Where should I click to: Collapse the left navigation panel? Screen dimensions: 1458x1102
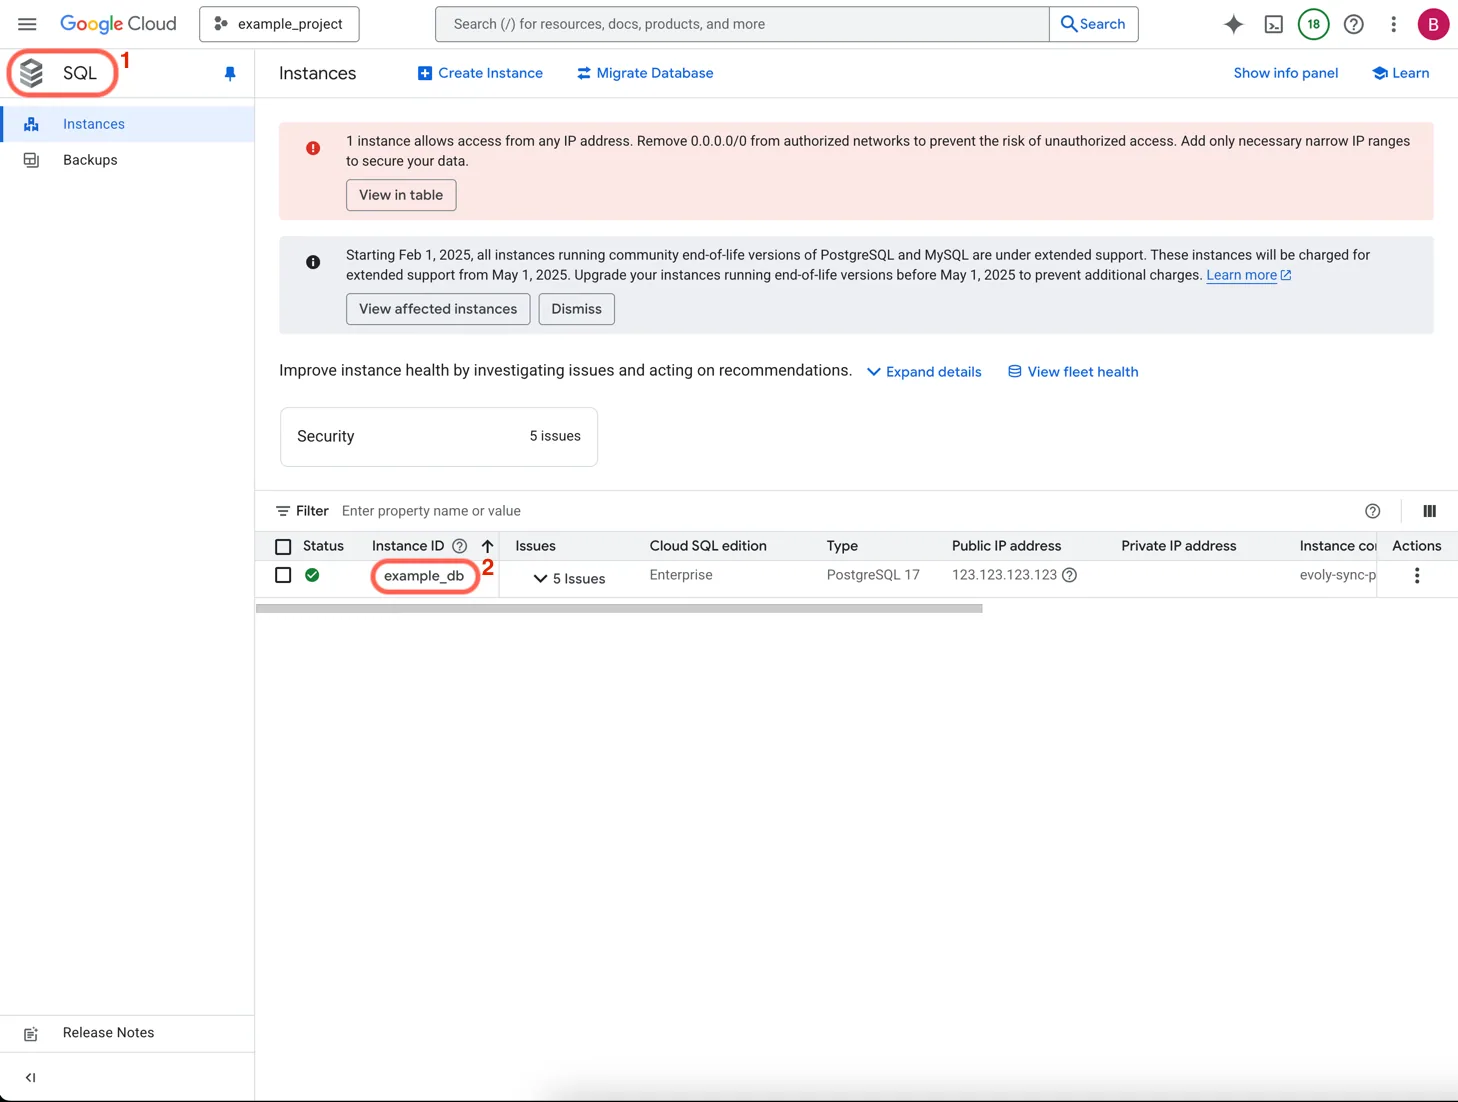pos(31,1077)
